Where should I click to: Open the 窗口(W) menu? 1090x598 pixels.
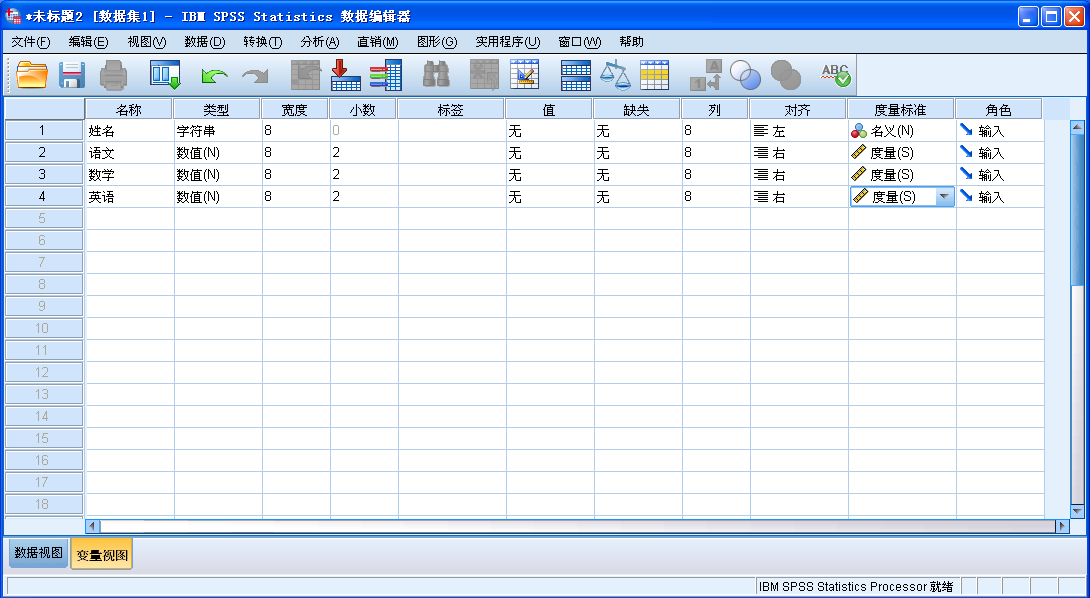click(x=579, y=42)
